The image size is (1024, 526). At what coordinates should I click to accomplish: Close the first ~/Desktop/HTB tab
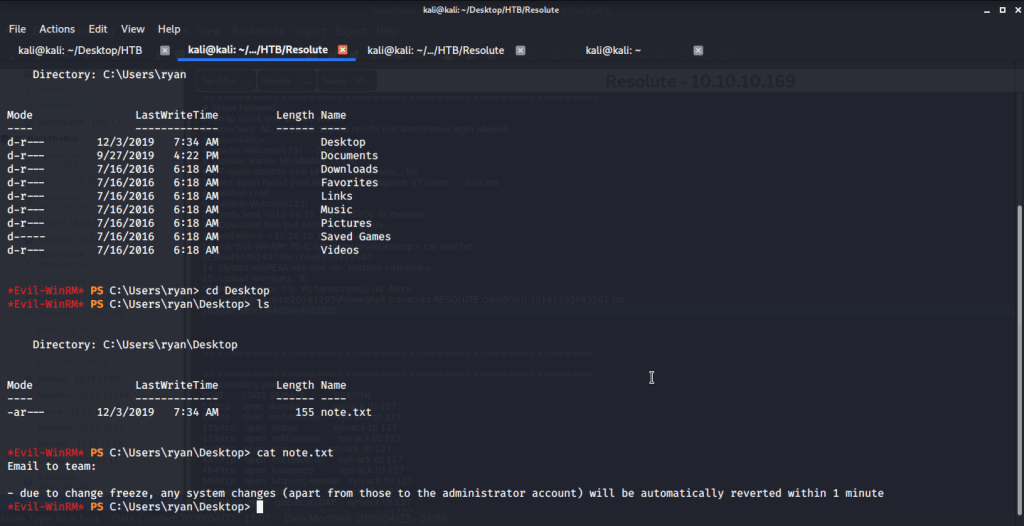164,50
